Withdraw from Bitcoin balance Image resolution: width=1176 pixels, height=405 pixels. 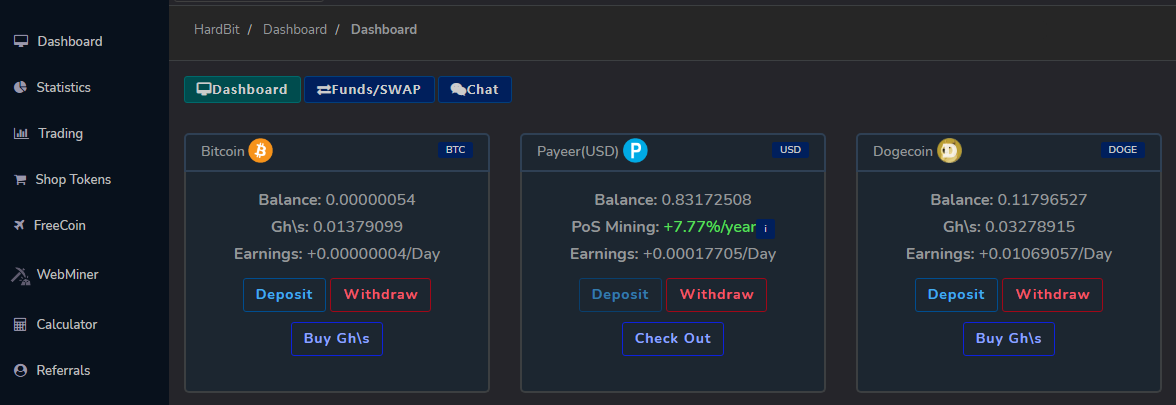(380, 295)
